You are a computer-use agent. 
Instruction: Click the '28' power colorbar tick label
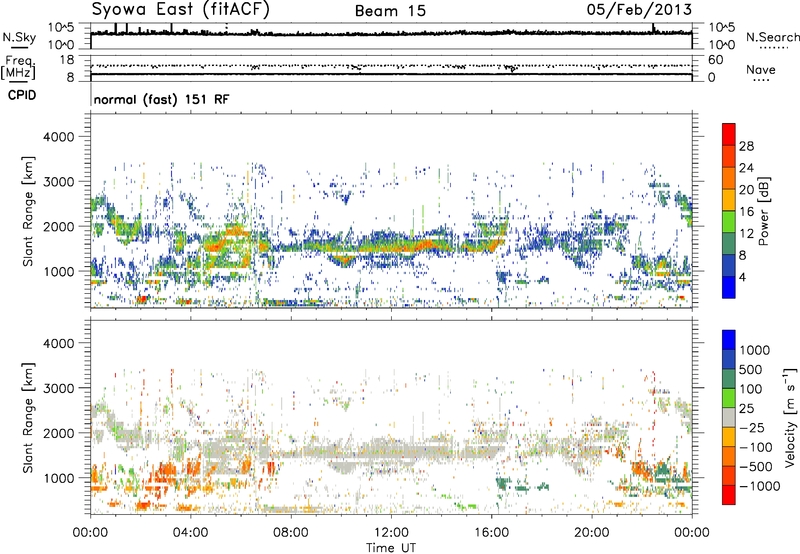[746, 146]
